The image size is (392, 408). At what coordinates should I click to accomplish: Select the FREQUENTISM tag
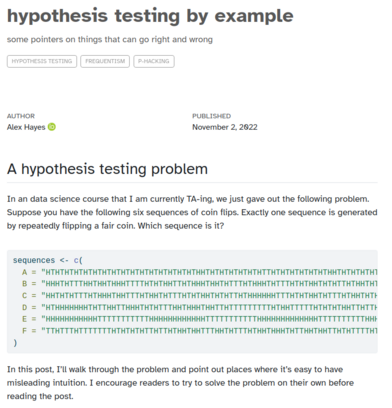[105, 61]
